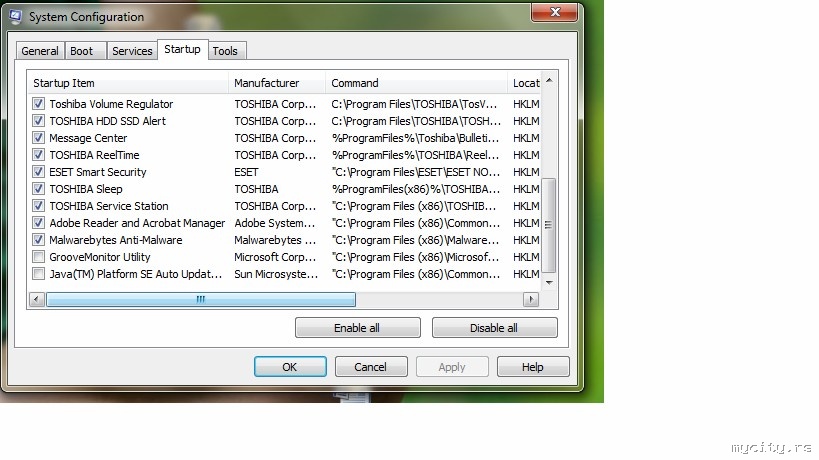Switch to the Services tab
Screen dimensions: 819x460
tap(132, 51)
